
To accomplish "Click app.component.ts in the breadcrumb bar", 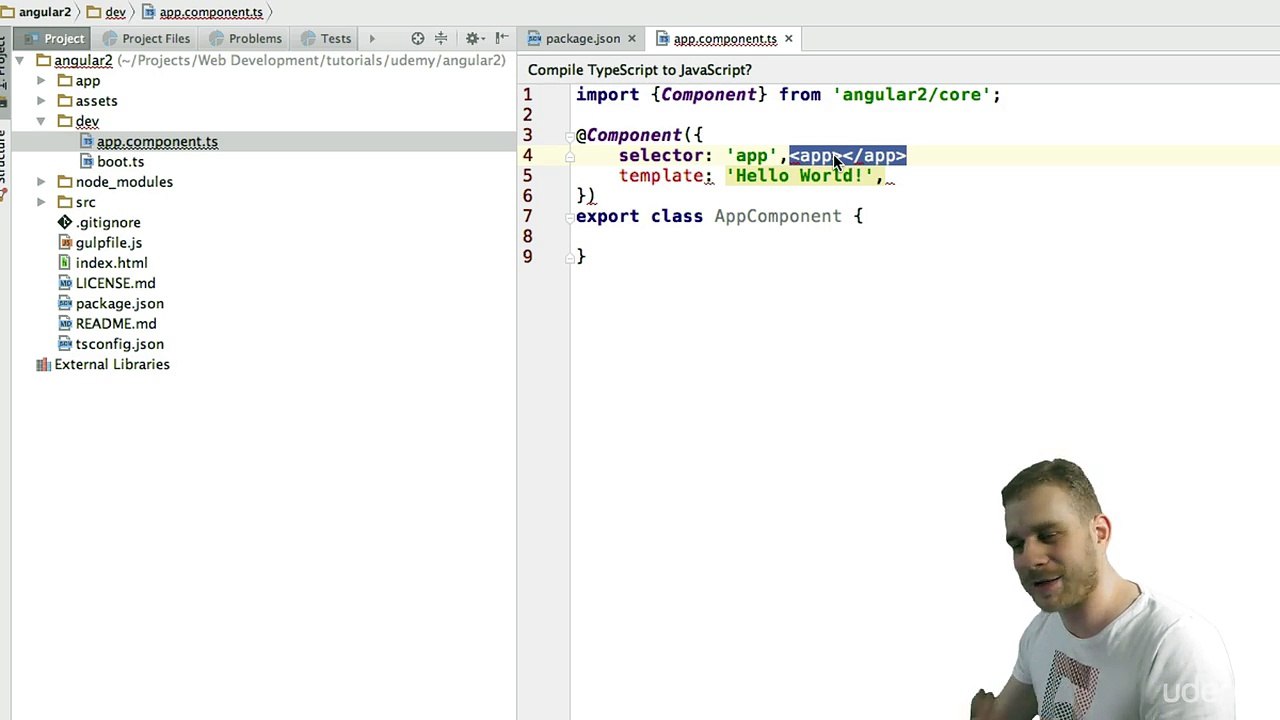I will click(203, 12).
